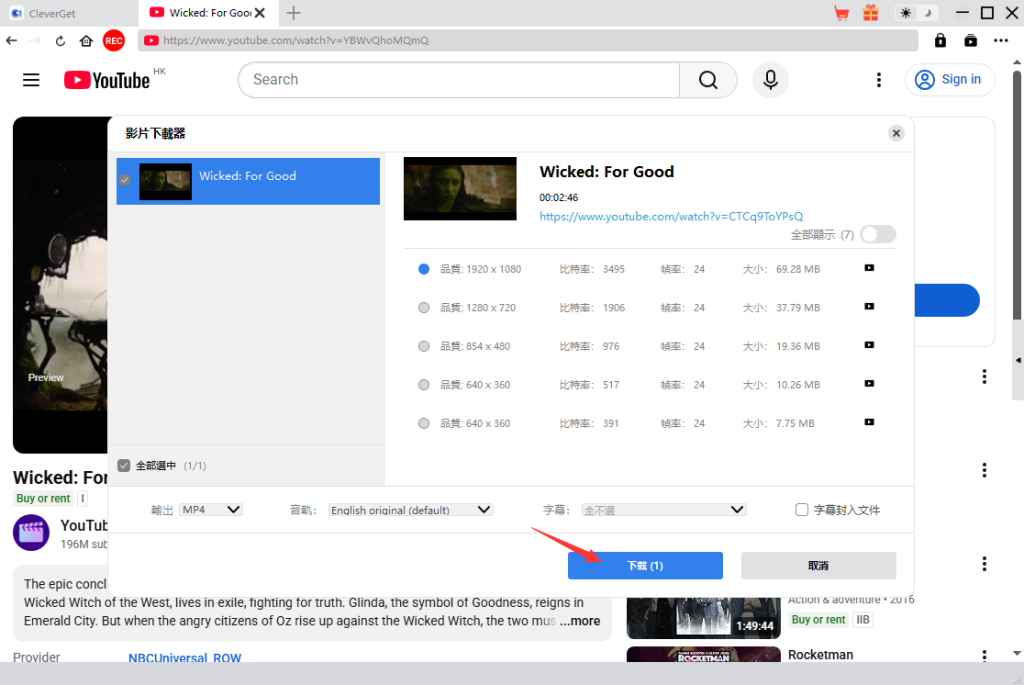Open the subtitle selection dropdown
Viewport: 1024px width, 685px height.
coord(664,509)
